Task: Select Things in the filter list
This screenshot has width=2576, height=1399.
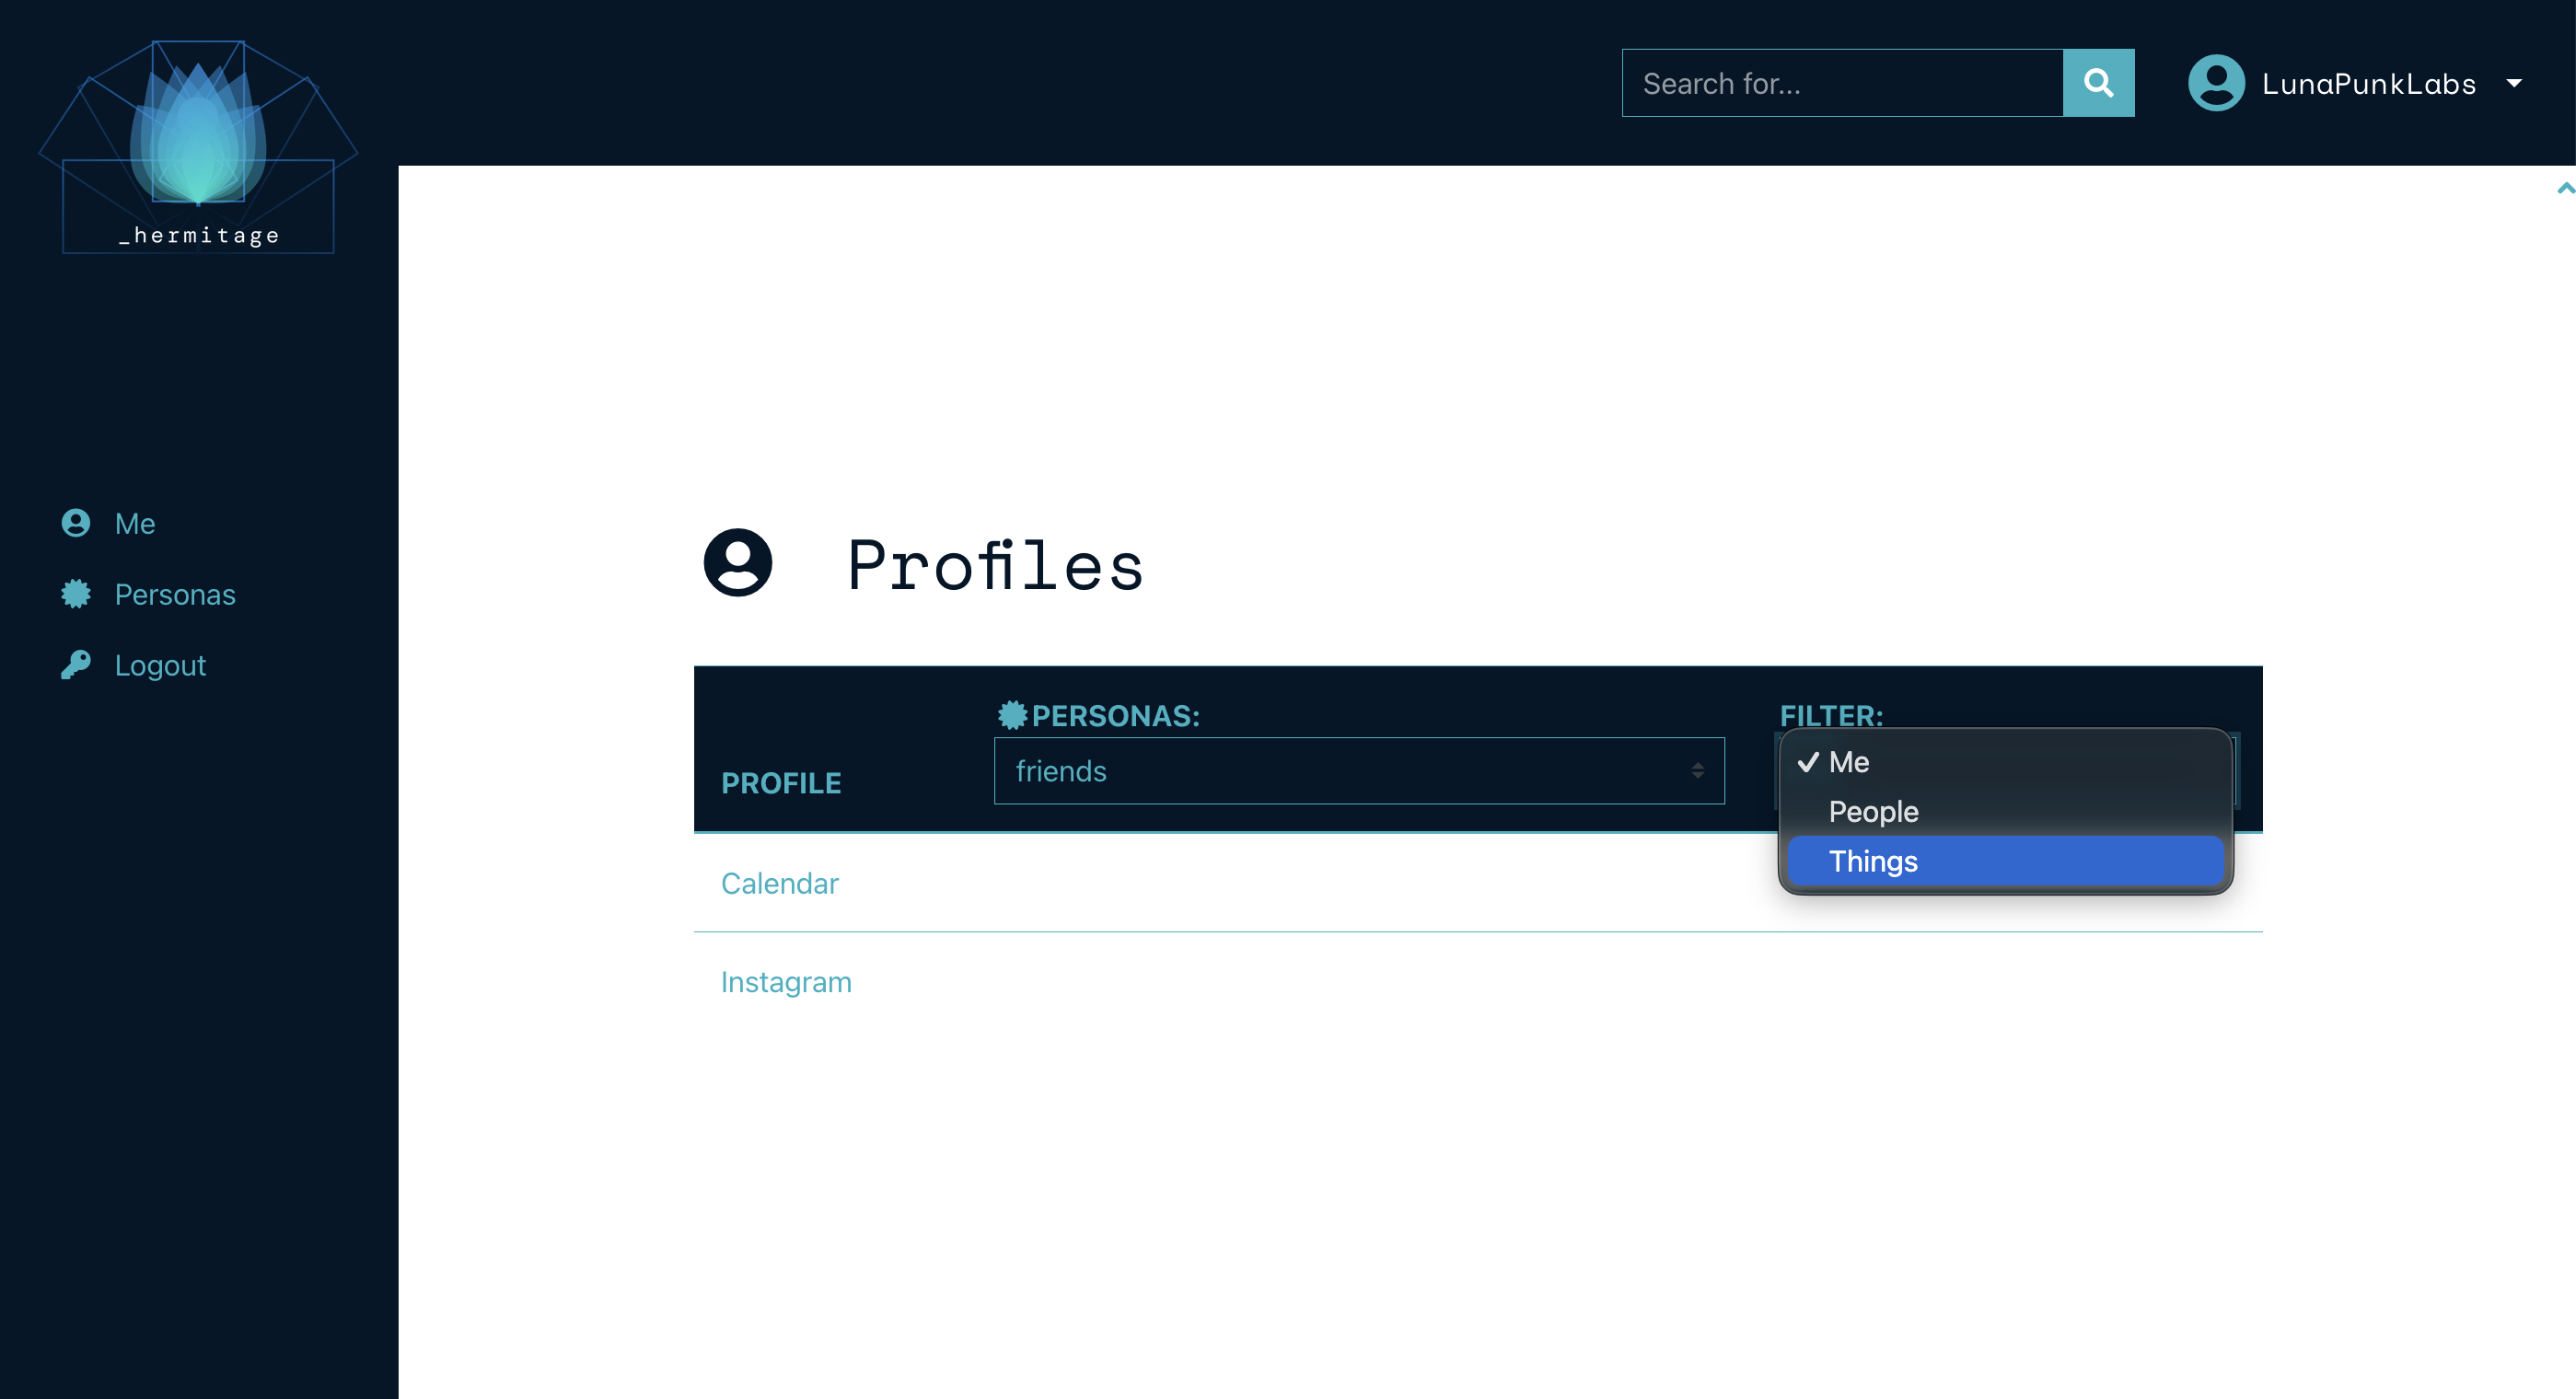Action: [x=1873, y=860]
